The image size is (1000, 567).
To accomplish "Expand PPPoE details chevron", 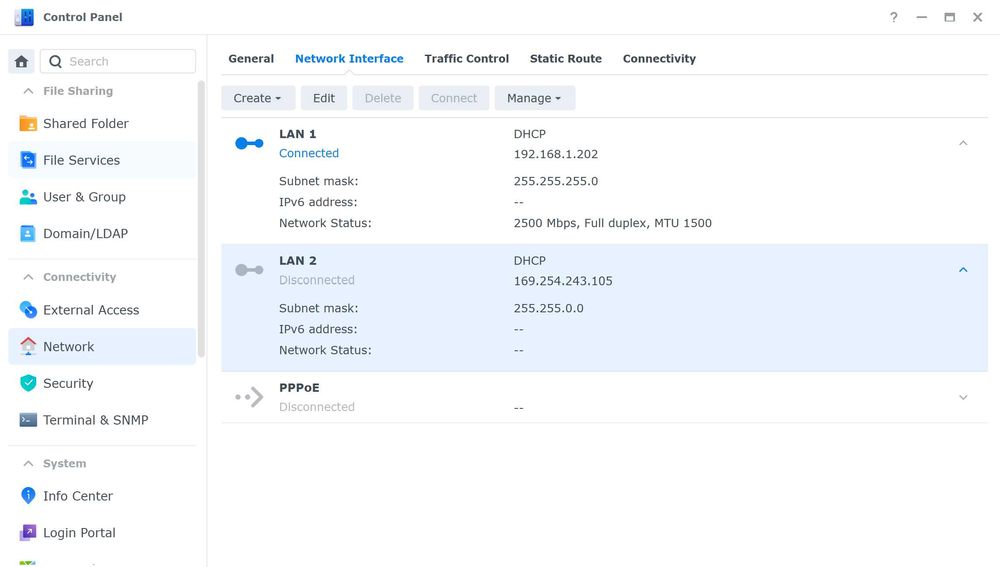I will coord(963,397).
